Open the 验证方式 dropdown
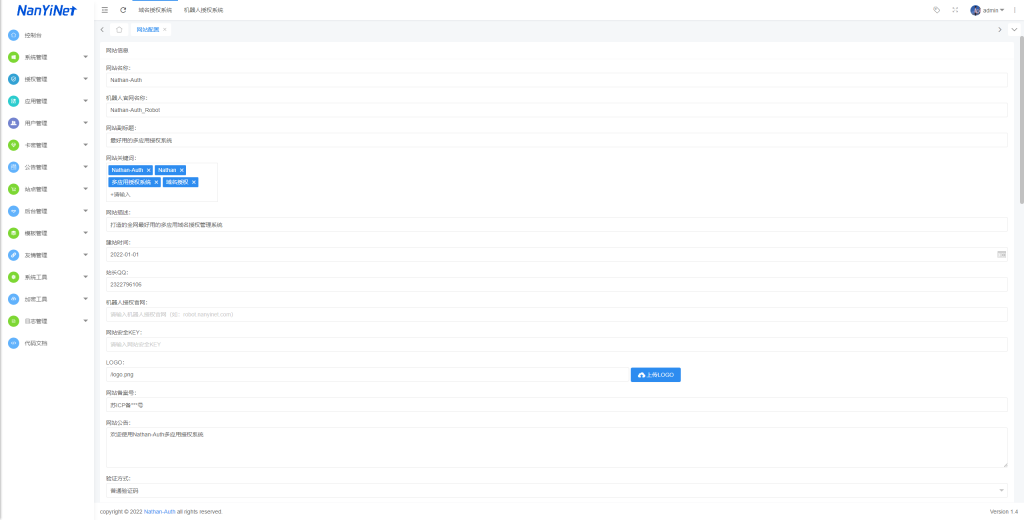Image resolution: width=1024 pixels, height=520 pixels. pyautogui.click(x=556, y=491)
